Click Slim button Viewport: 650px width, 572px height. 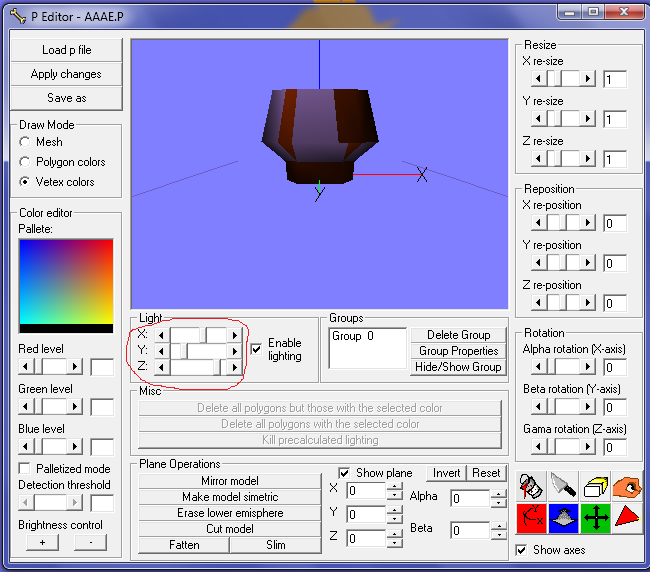(x=276, y=545)
